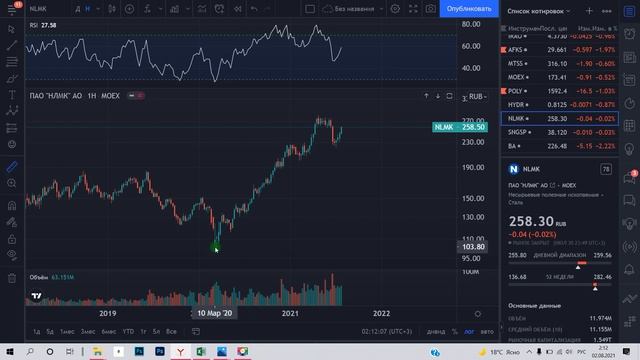Open the RUB currency dropdown

click(x=478, y=96)
